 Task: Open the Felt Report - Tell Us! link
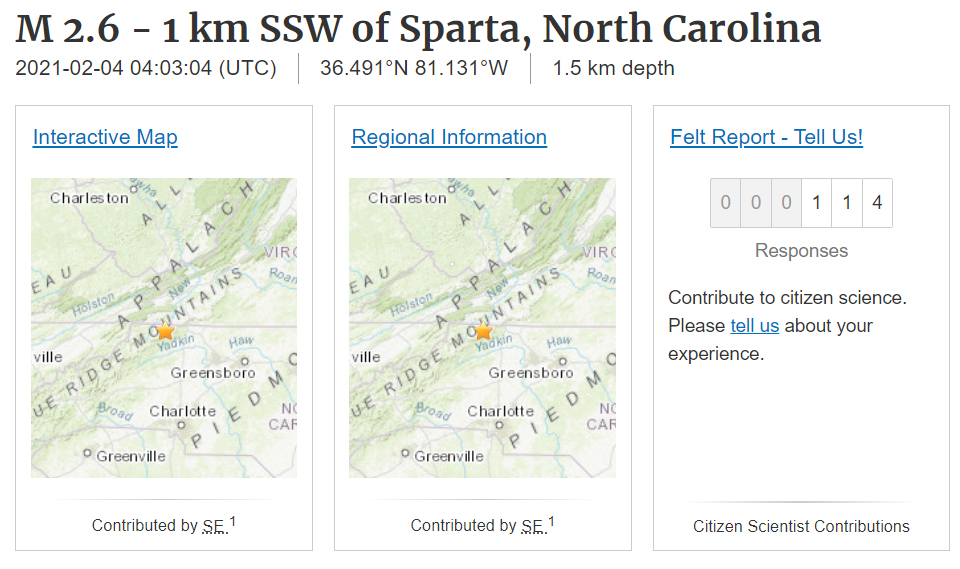[x=767, y=137]
